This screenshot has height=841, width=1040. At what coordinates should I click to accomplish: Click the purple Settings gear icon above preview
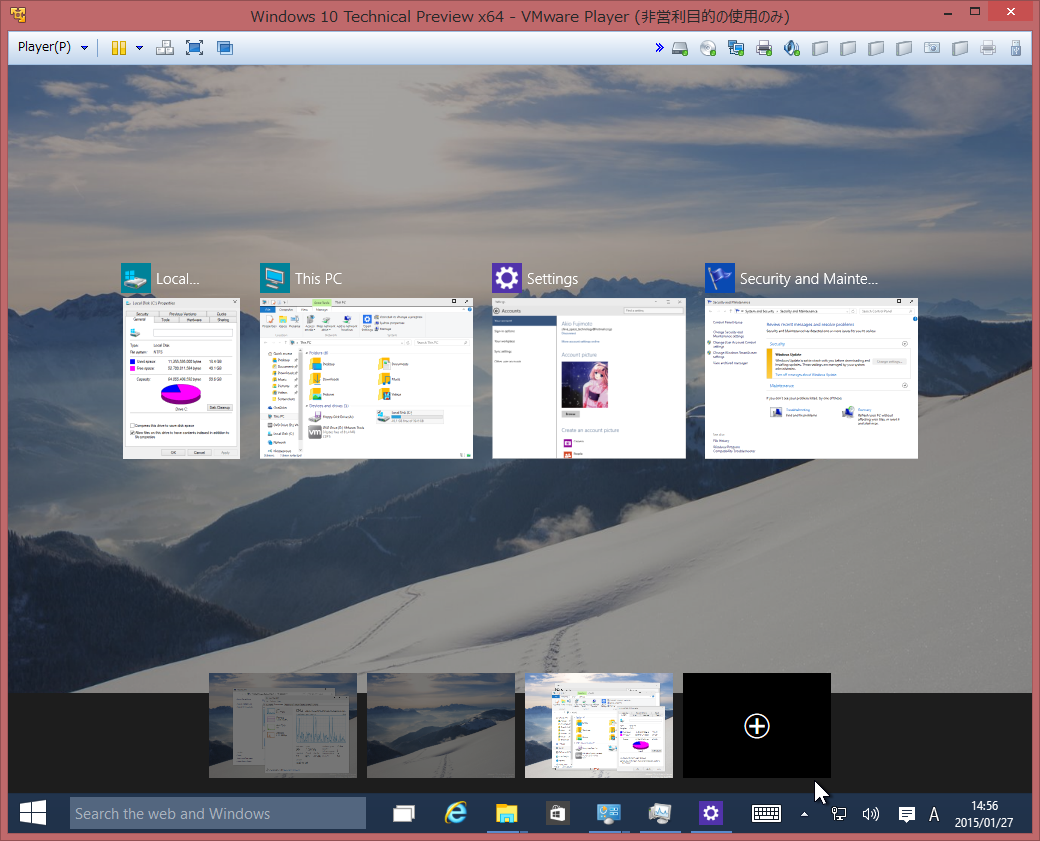pyautogui.click(x=507, y=278)
